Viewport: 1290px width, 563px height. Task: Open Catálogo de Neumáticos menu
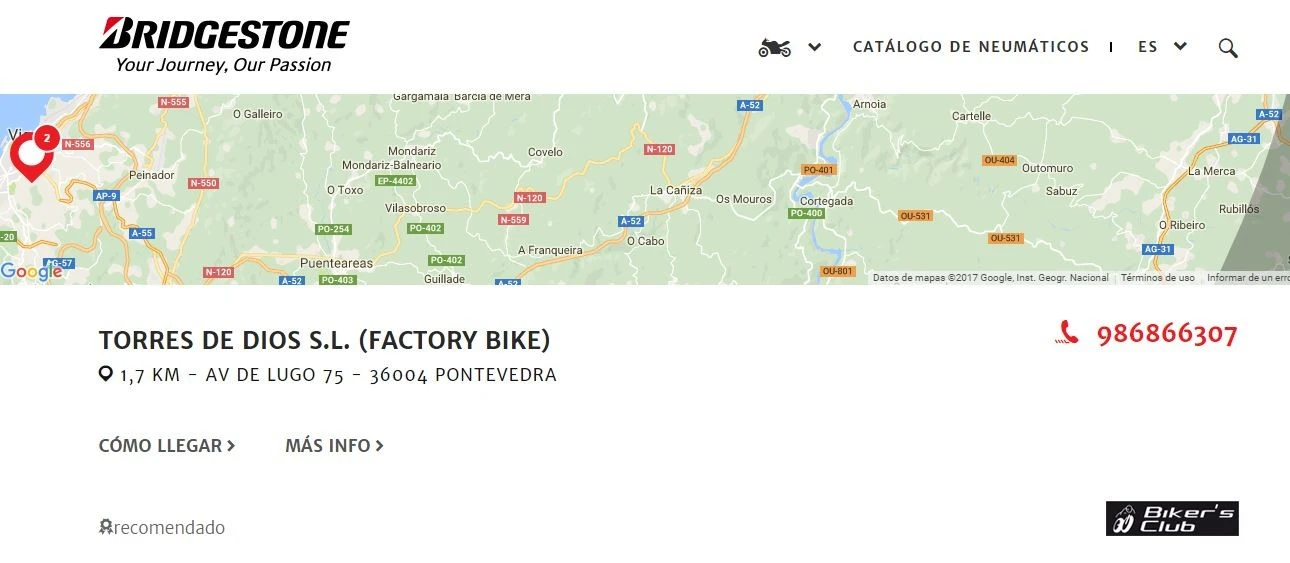coord(970,47)
